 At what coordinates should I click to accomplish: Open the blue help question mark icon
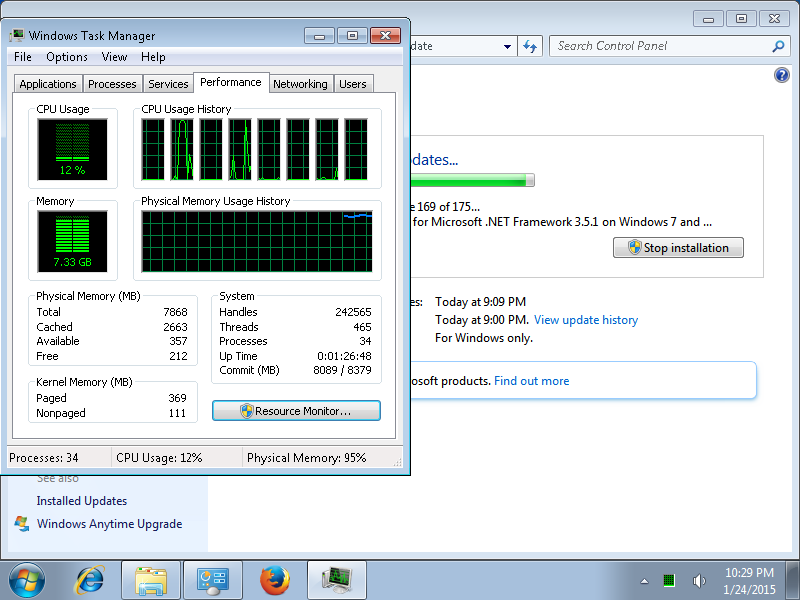[x=782, y=75]
